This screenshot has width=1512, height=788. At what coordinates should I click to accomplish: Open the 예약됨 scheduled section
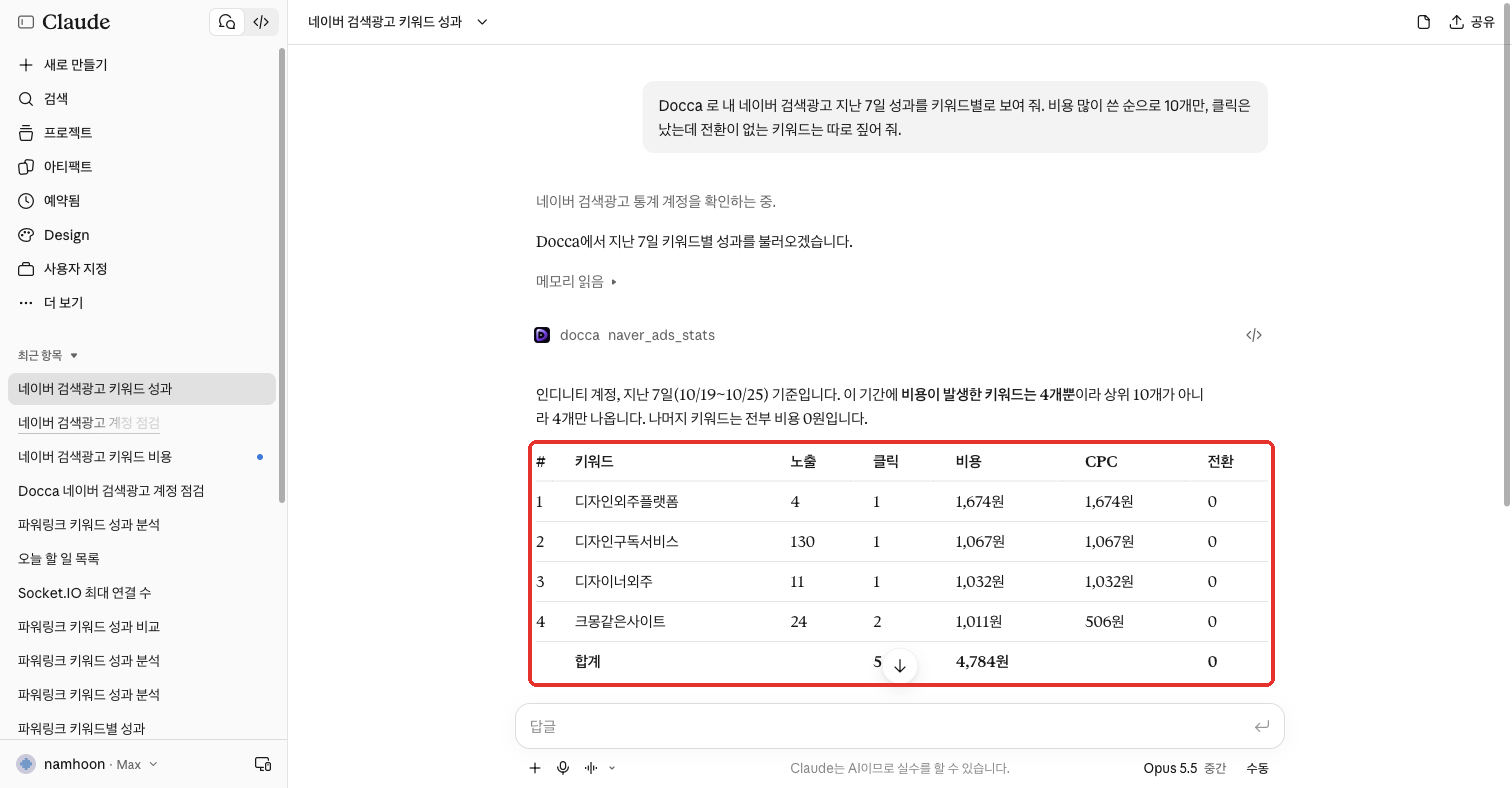(143, 201)
